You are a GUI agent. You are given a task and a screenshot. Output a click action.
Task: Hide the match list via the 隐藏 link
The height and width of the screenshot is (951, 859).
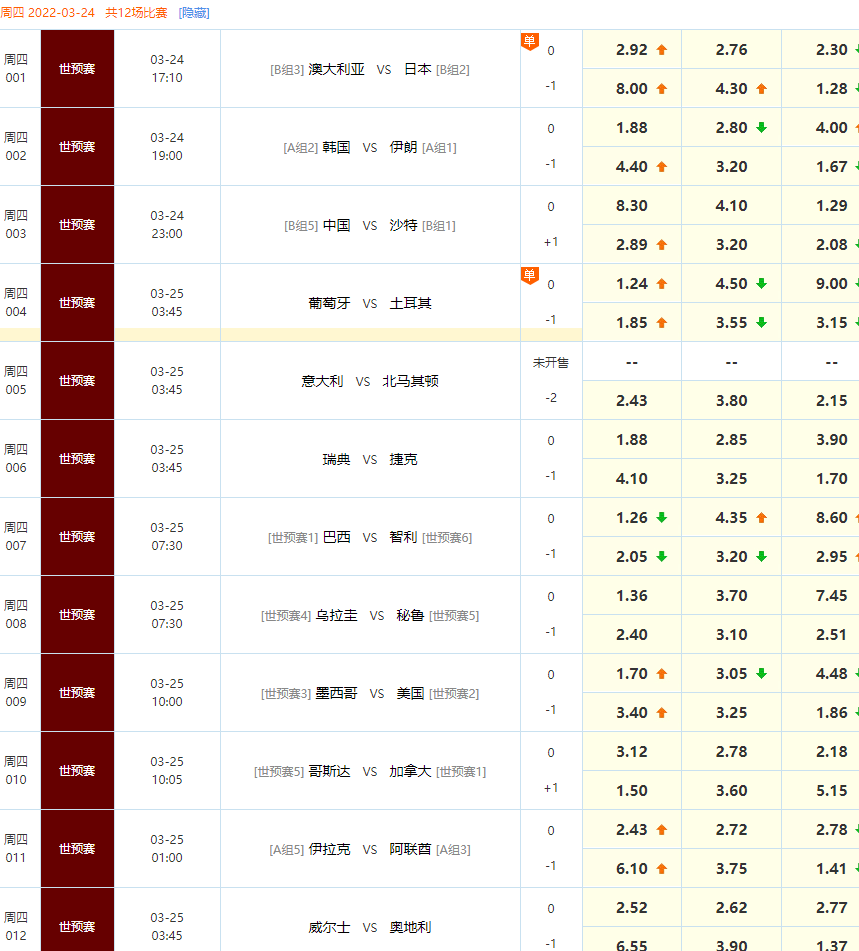[194, 14]
